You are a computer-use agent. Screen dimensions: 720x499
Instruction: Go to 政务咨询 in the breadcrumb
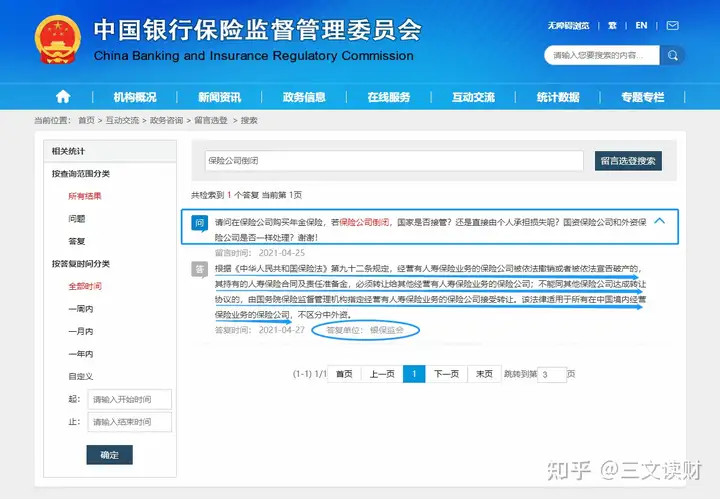click(x=166, y=120)
